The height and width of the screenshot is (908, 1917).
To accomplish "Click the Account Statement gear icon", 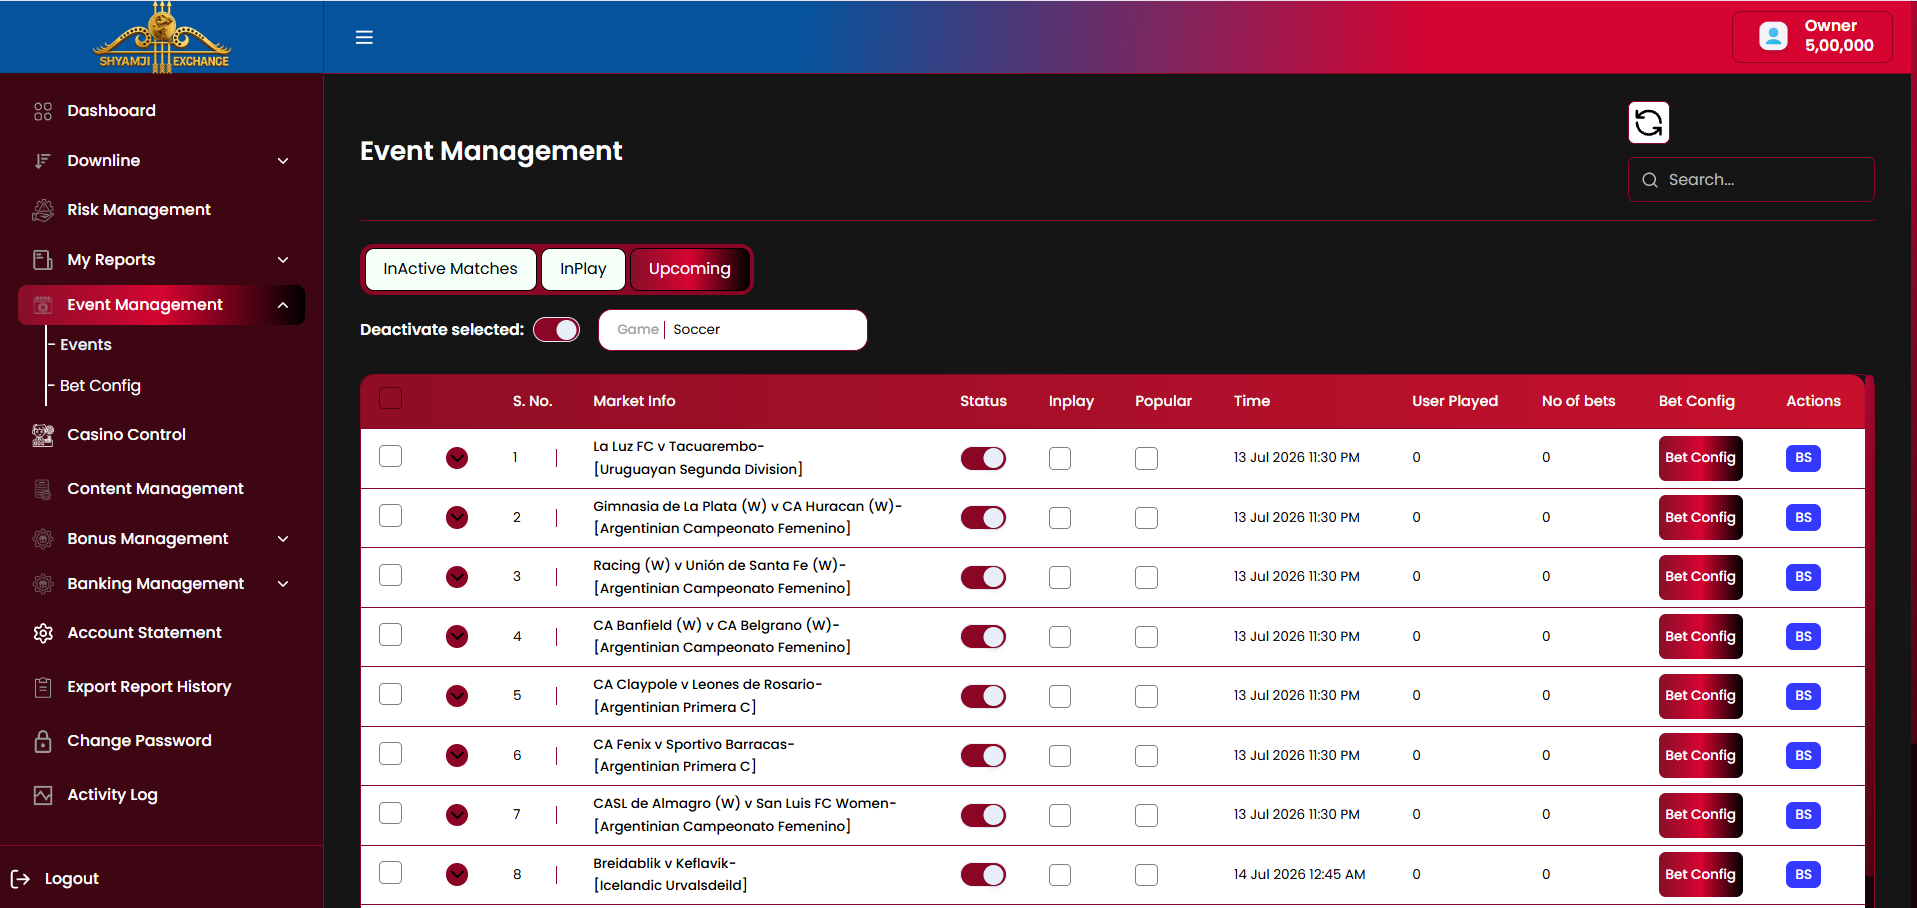I will click(x=43, y=633).
